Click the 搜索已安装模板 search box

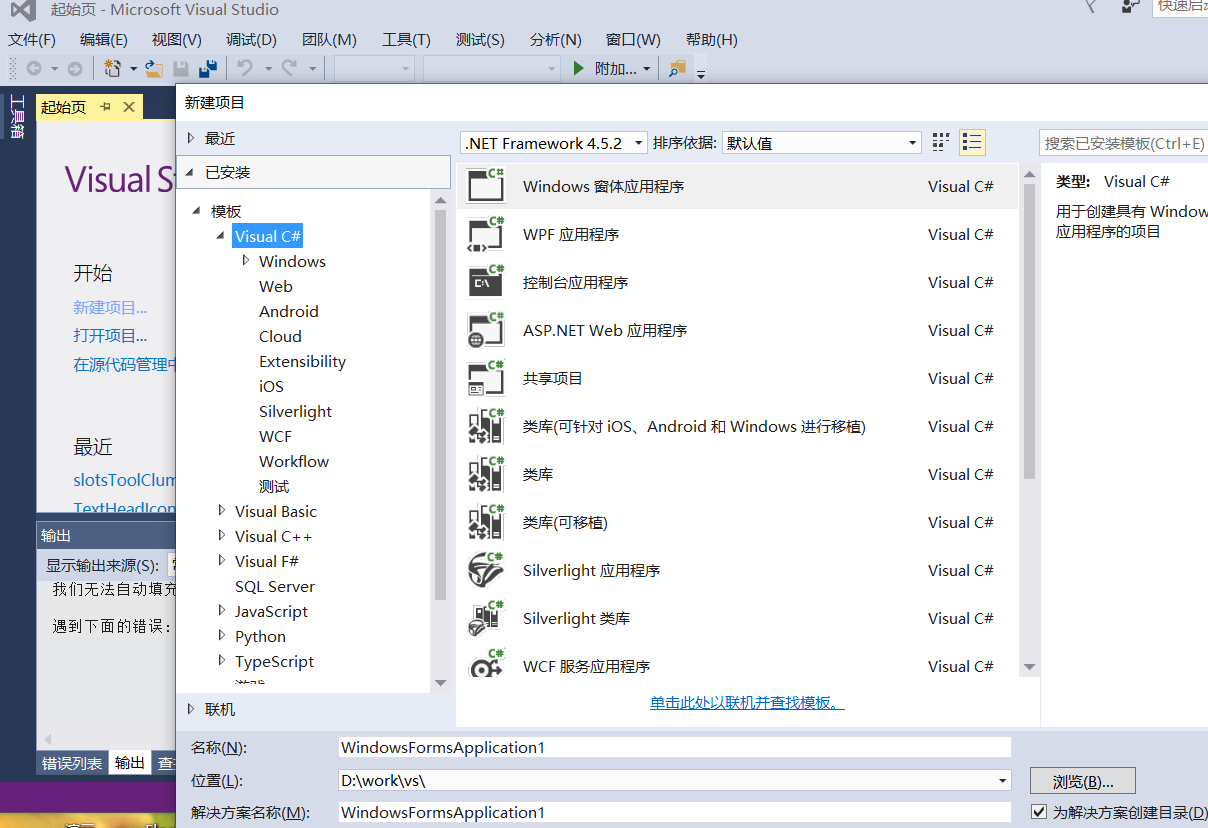point(1124,143)
